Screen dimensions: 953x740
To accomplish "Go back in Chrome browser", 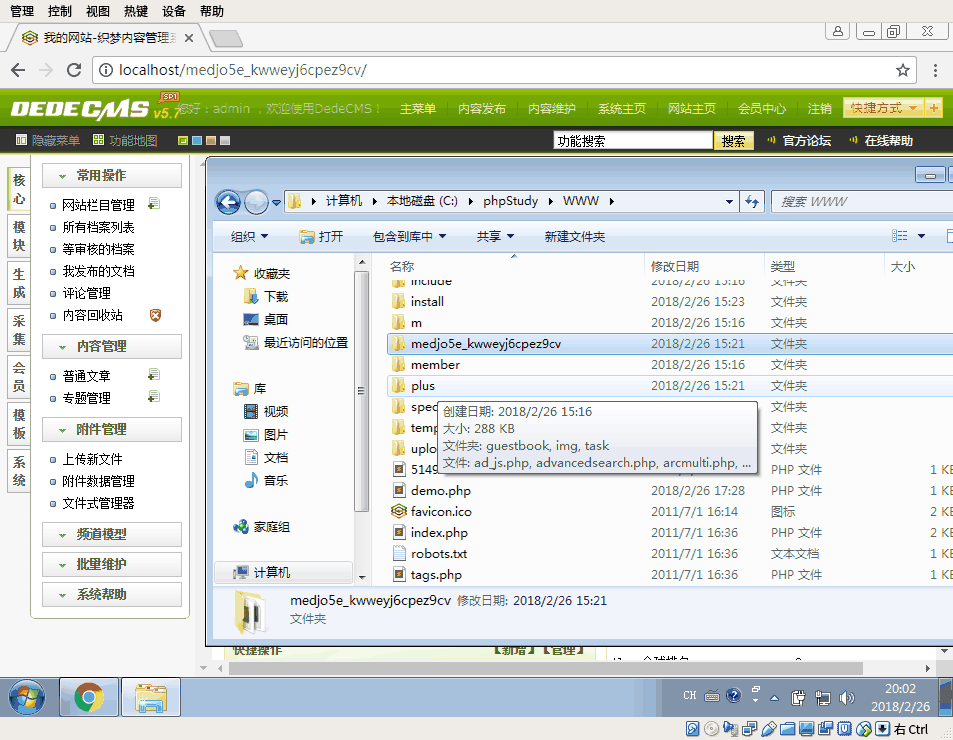I will (x=18, y=70).
